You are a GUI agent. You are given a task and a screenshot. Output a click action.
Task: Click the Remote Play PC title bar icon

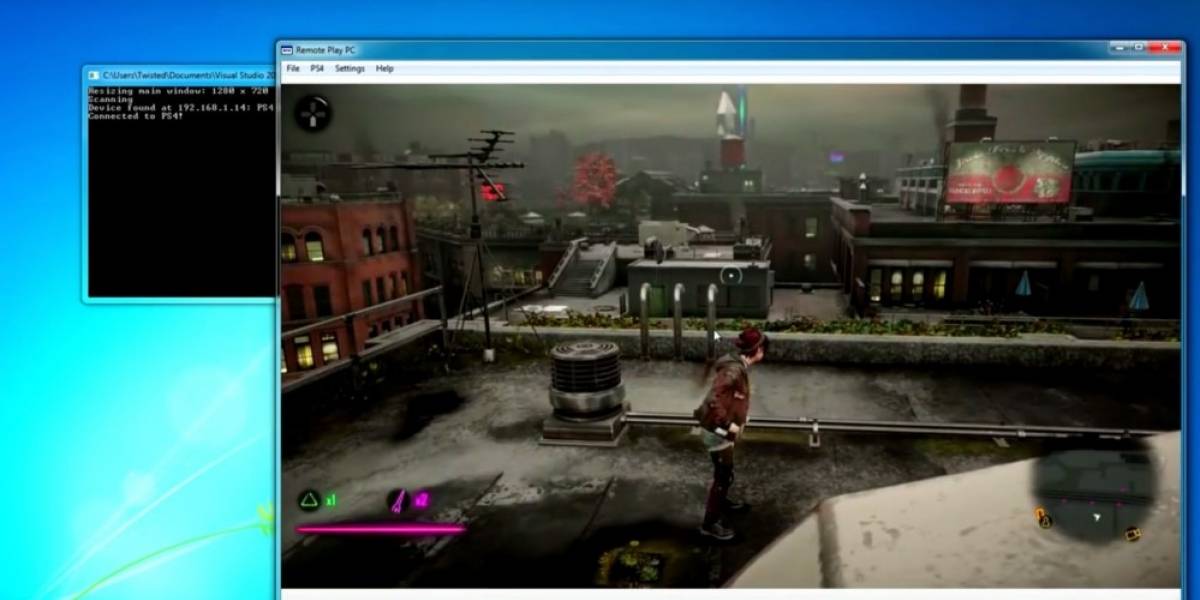[287, 50]
